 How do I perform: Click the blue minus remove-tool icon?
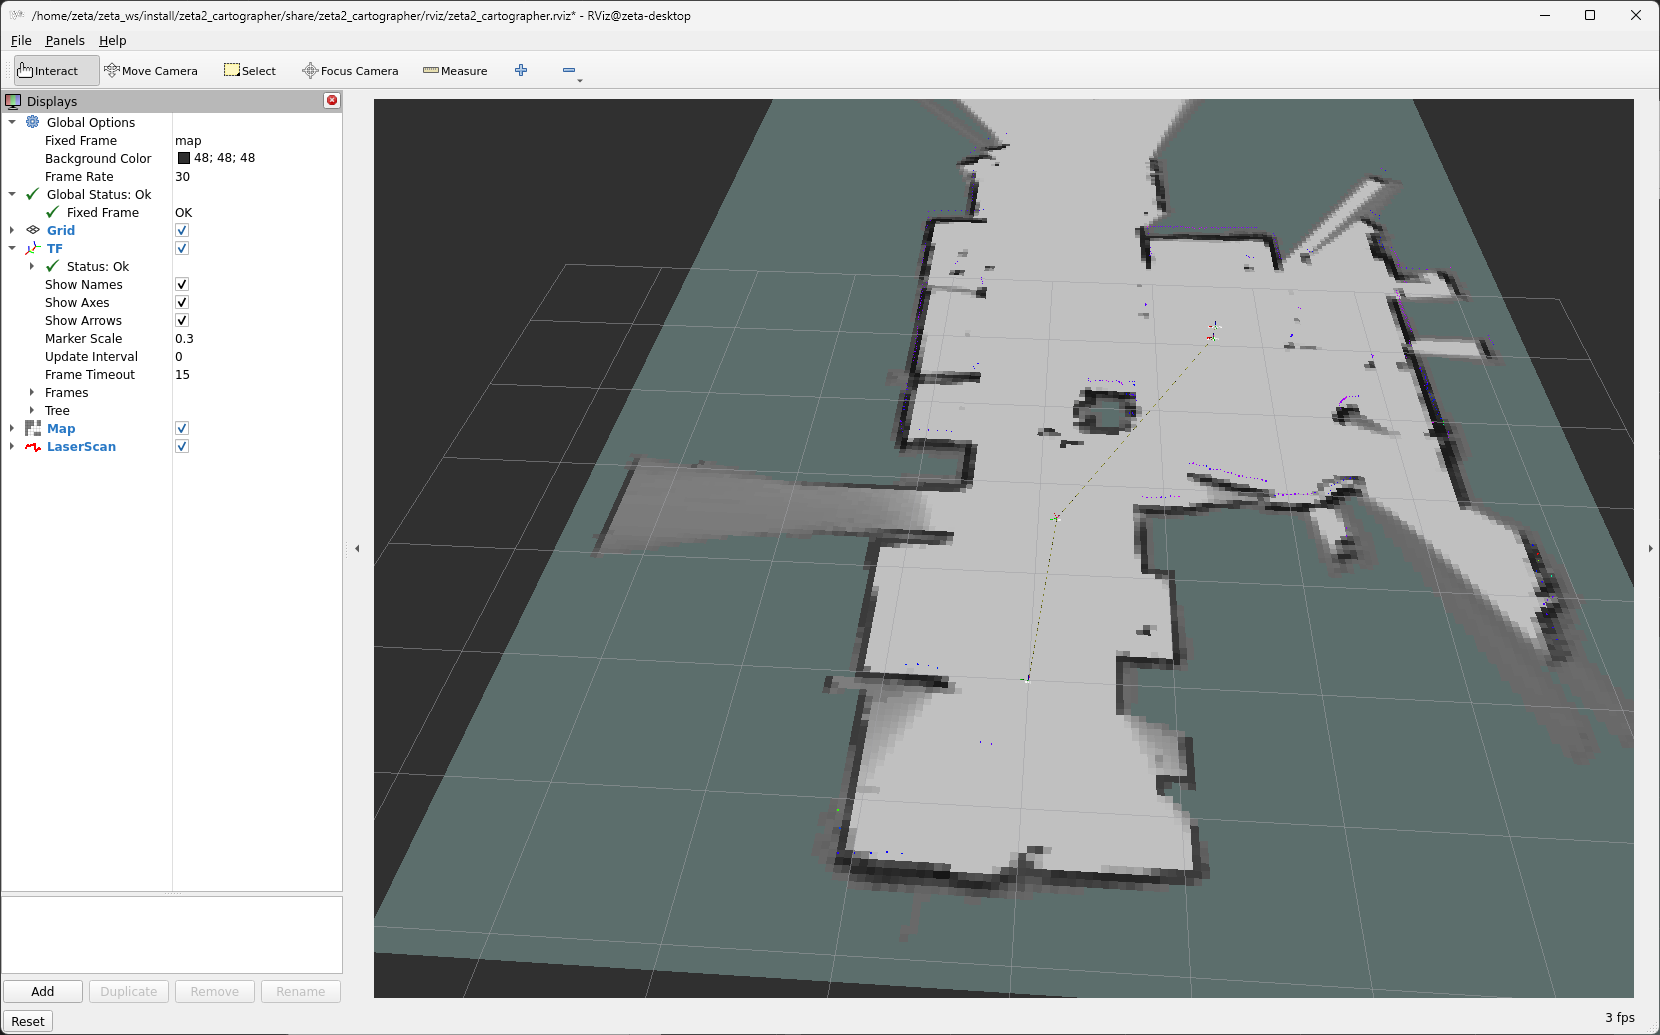click(569, 70)
